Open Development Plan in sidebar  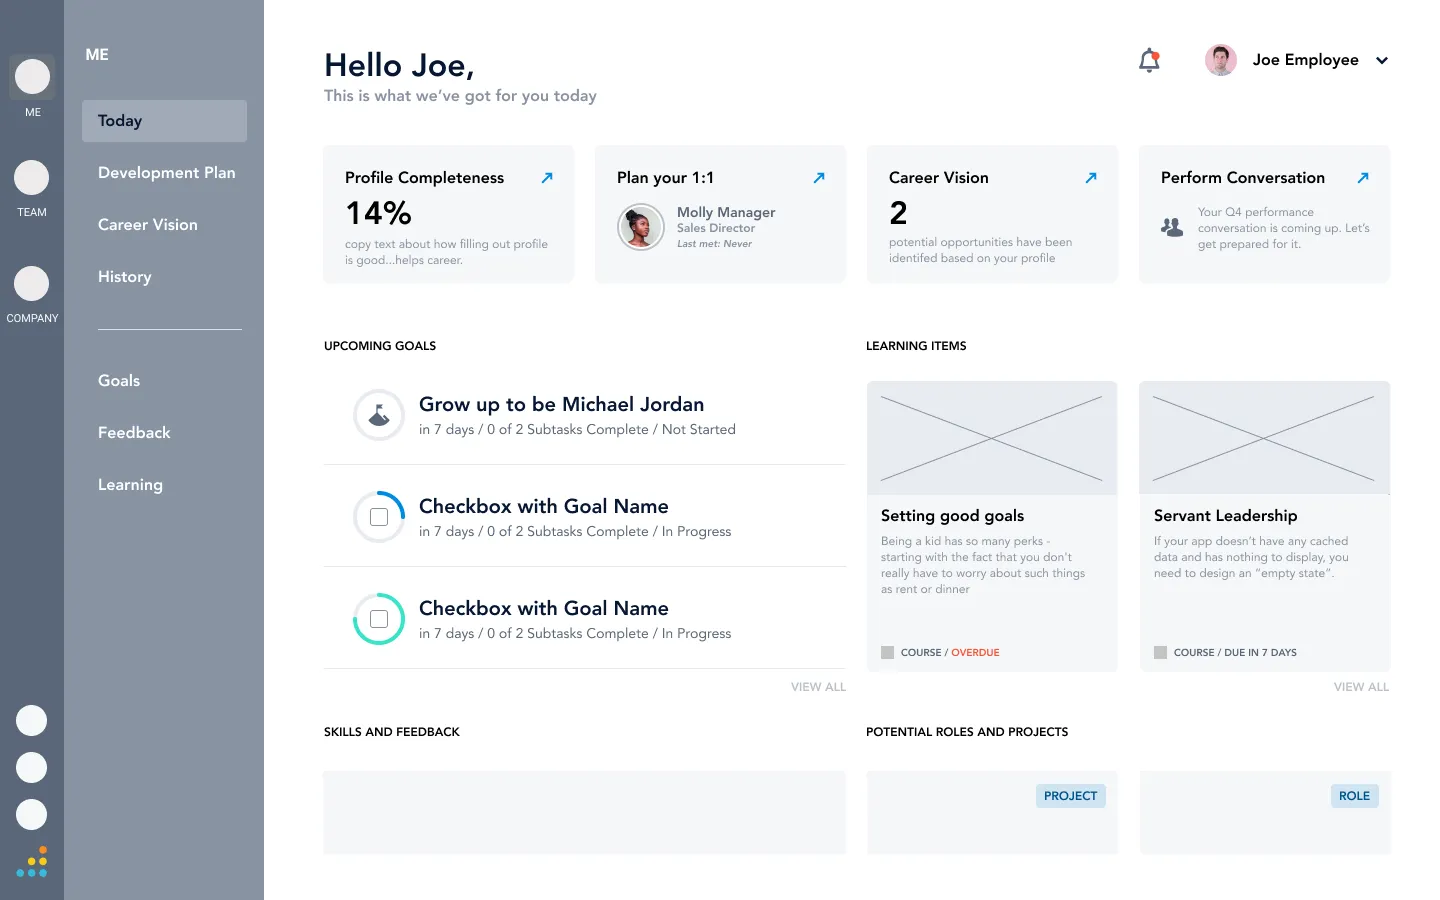pos(167,173)
